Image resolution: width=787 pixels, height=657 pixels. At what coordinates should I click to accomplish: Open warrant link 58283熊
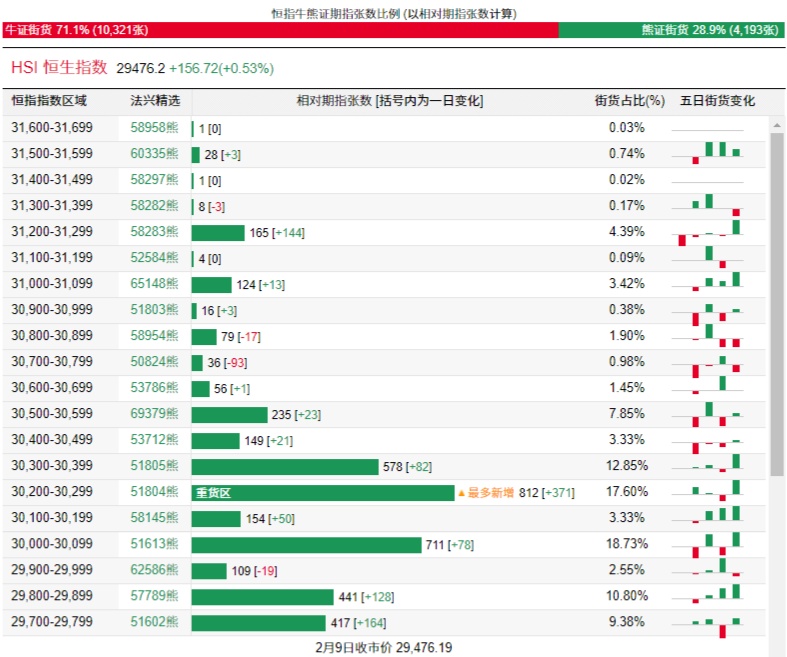(154, 232)
